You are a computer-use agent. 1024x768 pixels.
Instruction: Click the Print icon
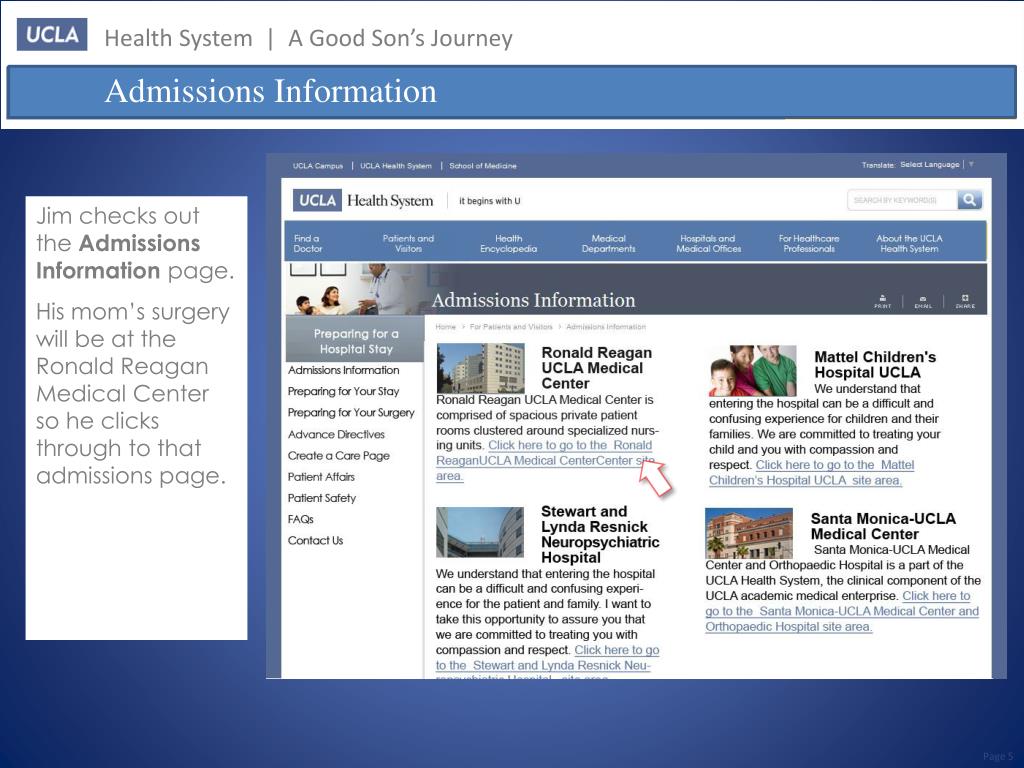(883, 302)
